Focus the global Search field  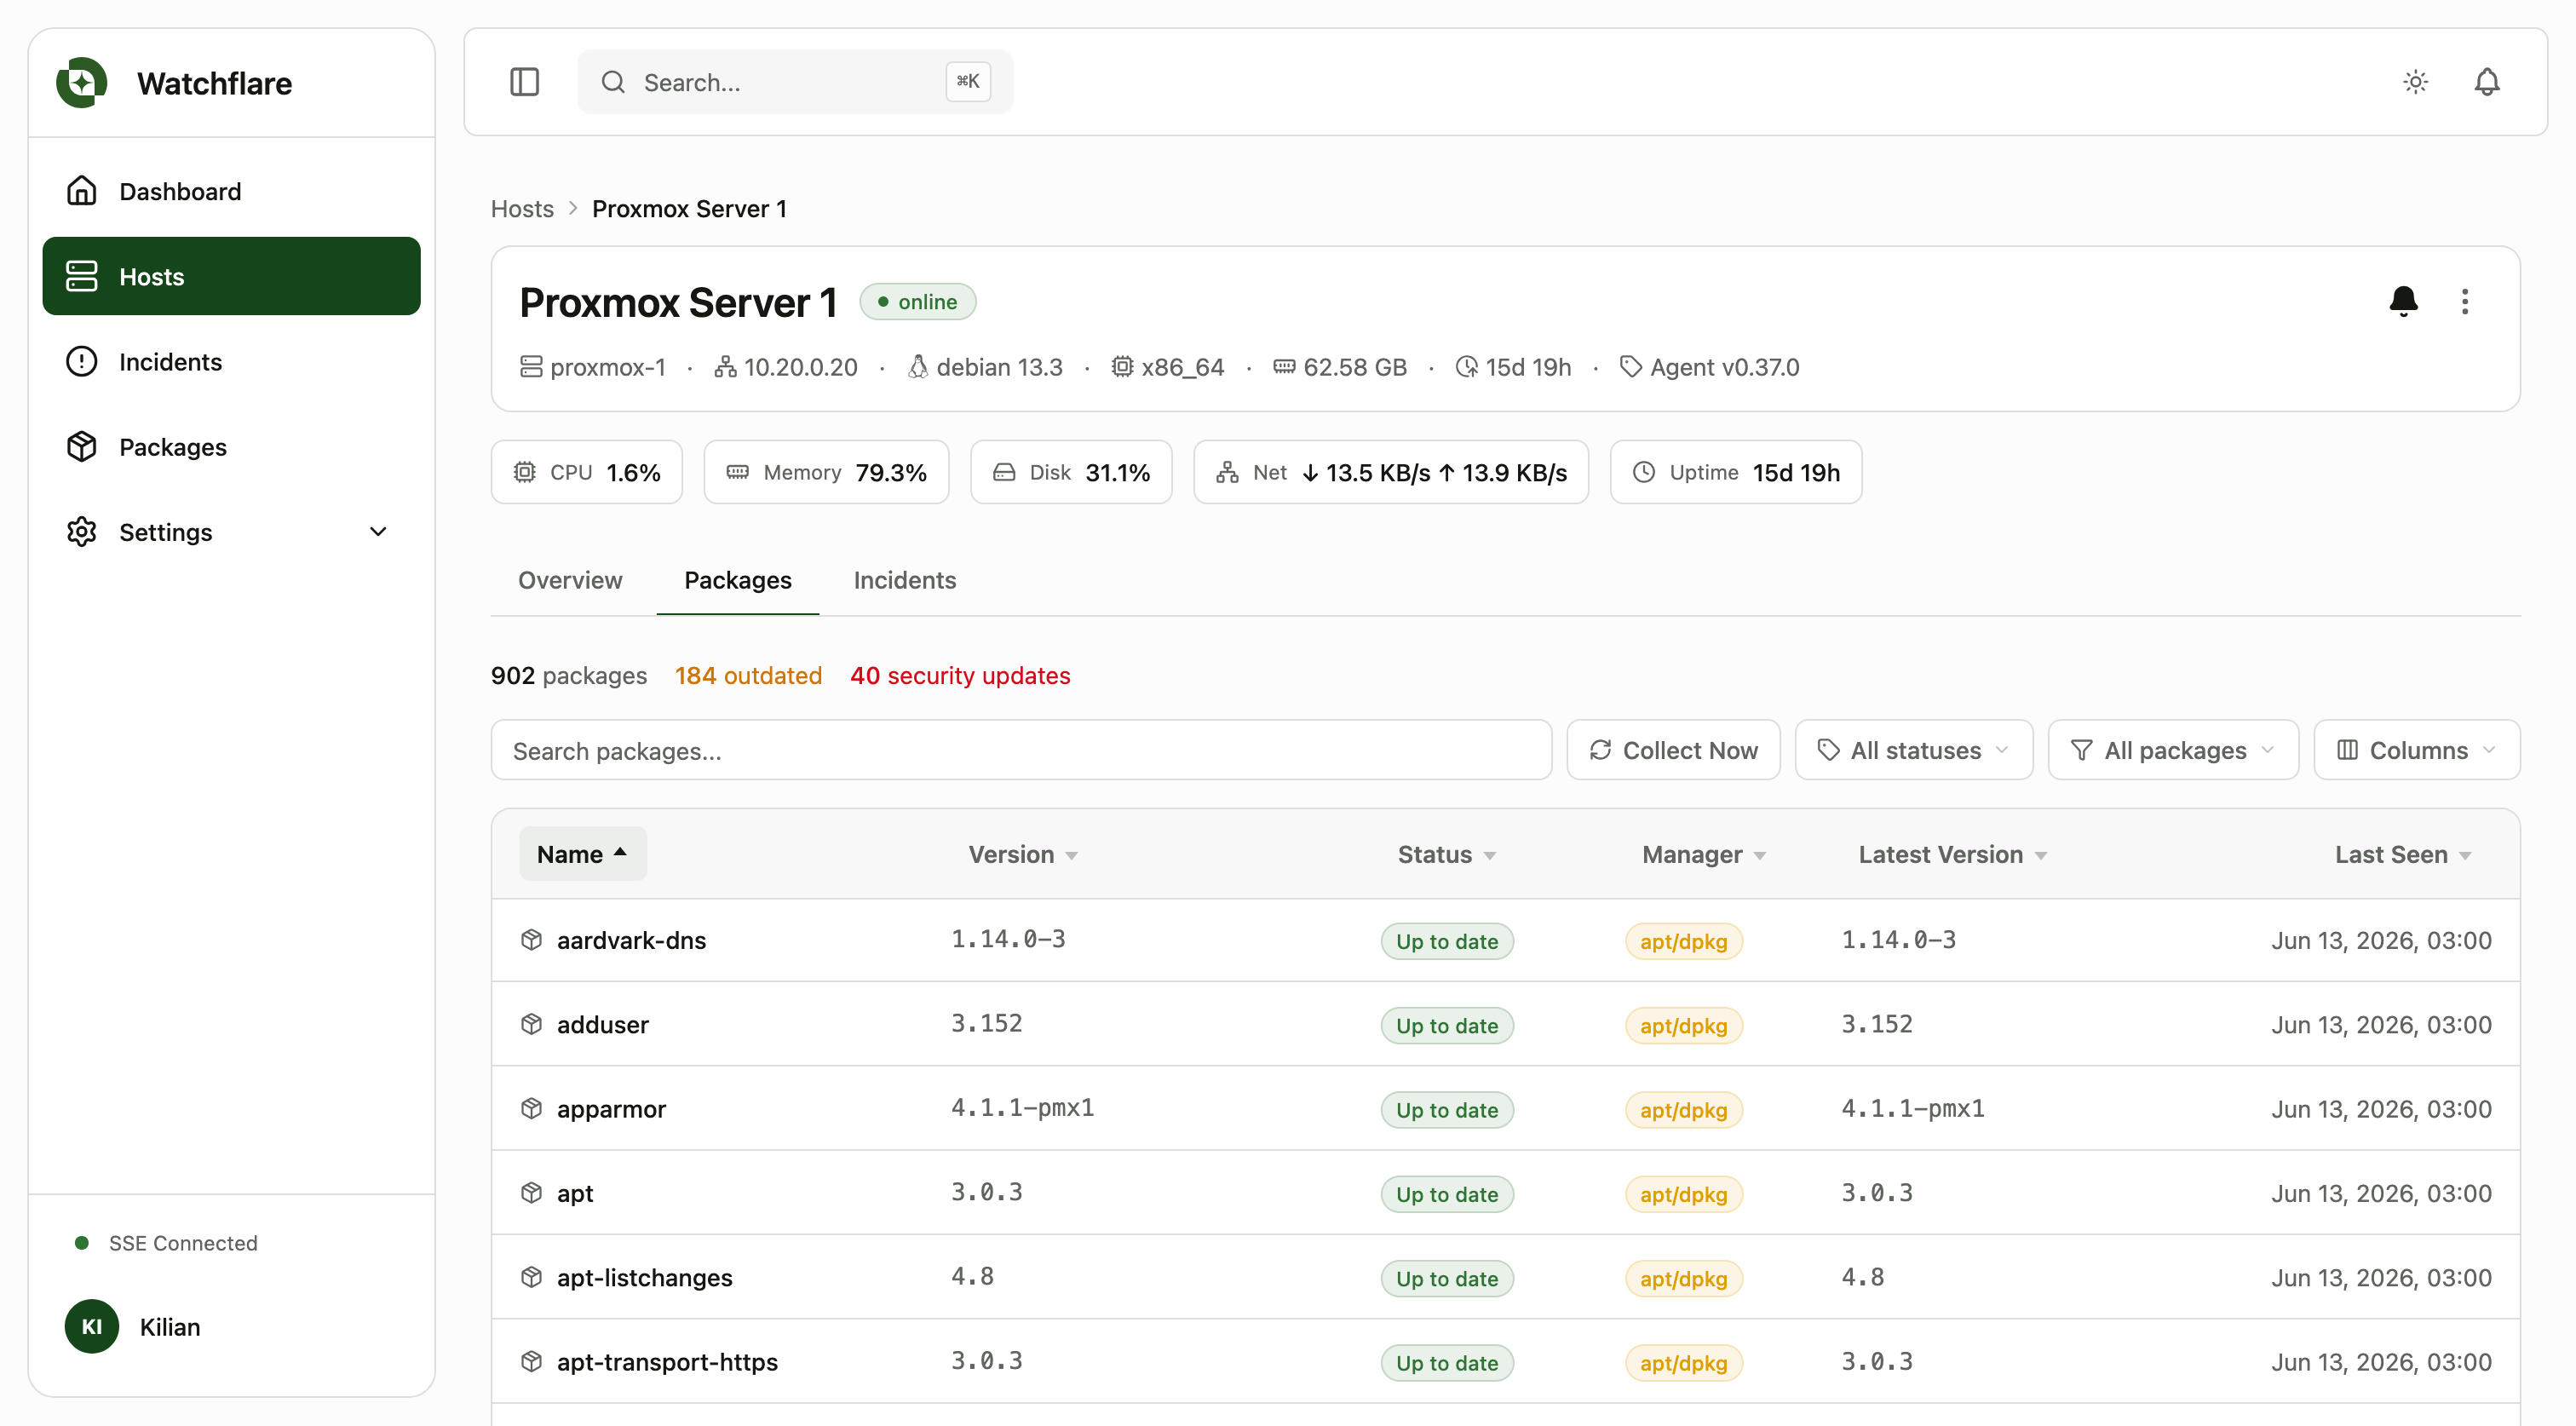795,82
